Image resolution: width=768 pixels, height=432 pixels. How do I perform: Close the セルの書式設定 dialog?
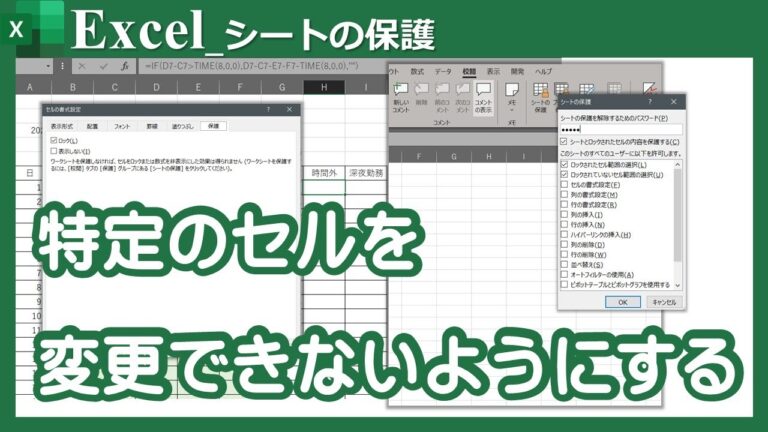tap(289, 109)
